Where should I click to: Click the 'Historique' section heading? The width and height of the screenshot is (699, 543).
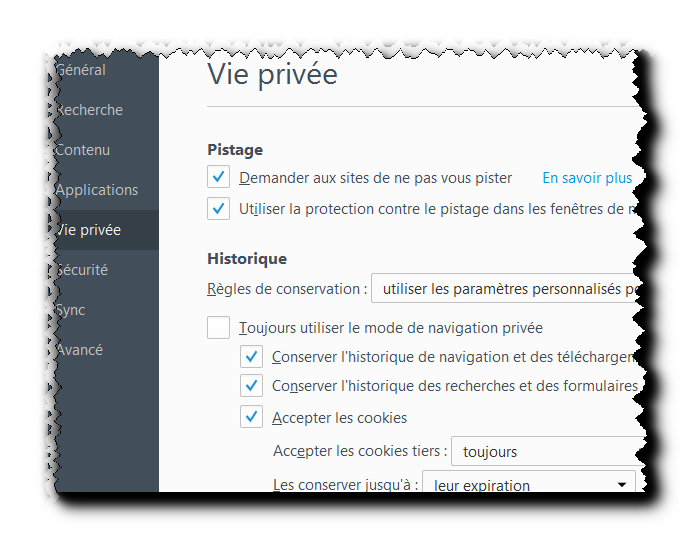tap(247, 258)
